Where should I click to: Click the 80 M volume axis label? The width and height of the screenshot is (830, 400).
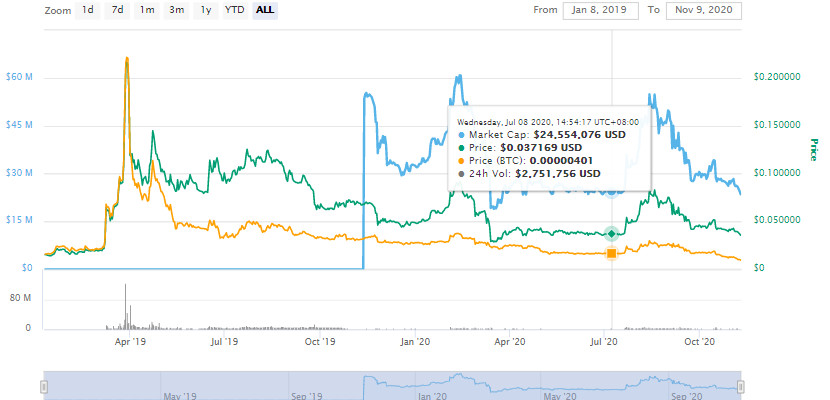point(22,298)
